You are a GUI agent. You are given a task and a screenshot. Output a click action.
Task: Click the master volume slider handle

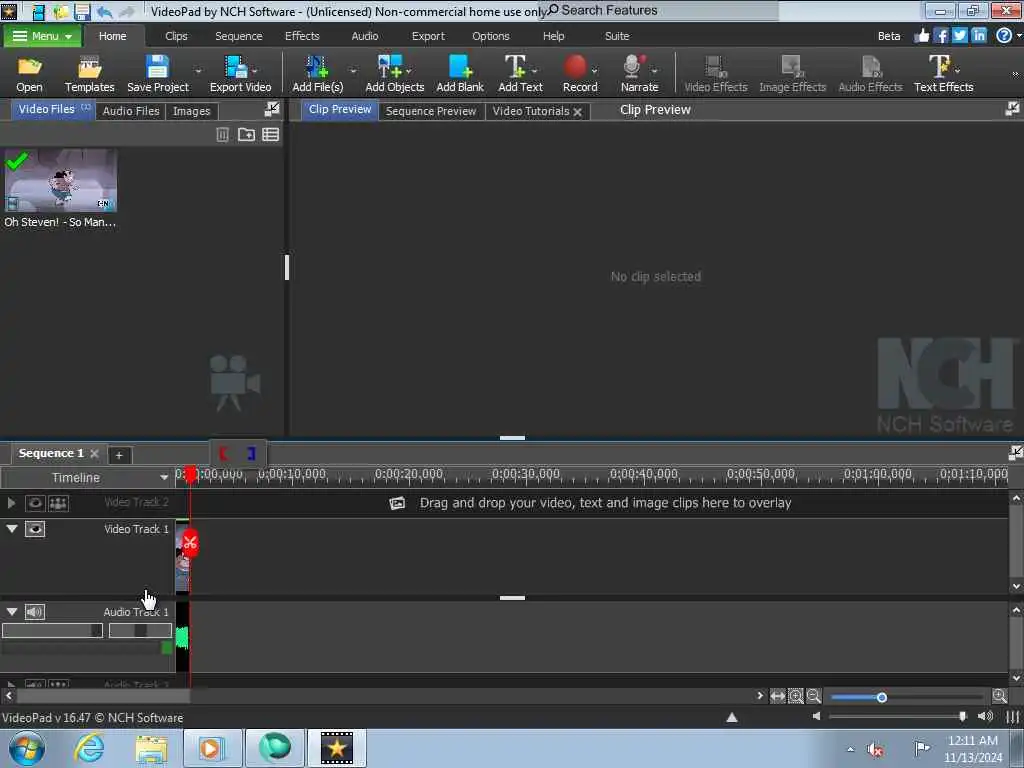(963, 716)
